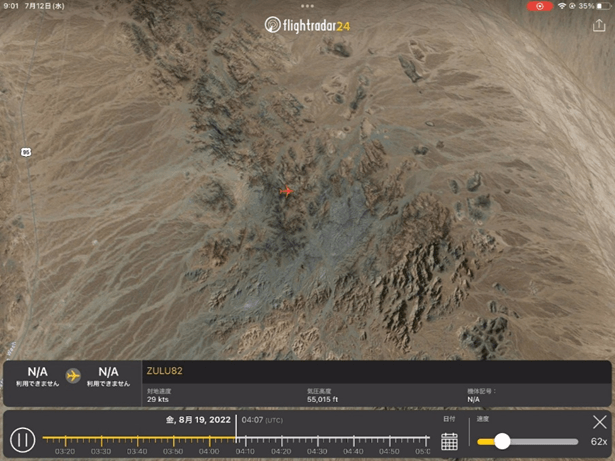Screen dimensions: 615x461
Task: Jump to 04:30 on timeline
Action: 317,452
